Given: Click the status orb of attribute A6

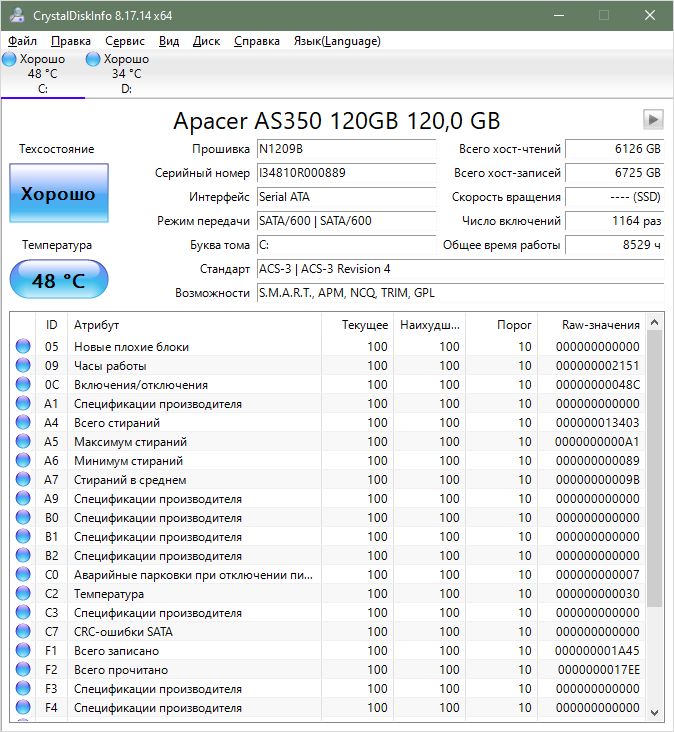Looking at the screenshot, I should [23, 460].
